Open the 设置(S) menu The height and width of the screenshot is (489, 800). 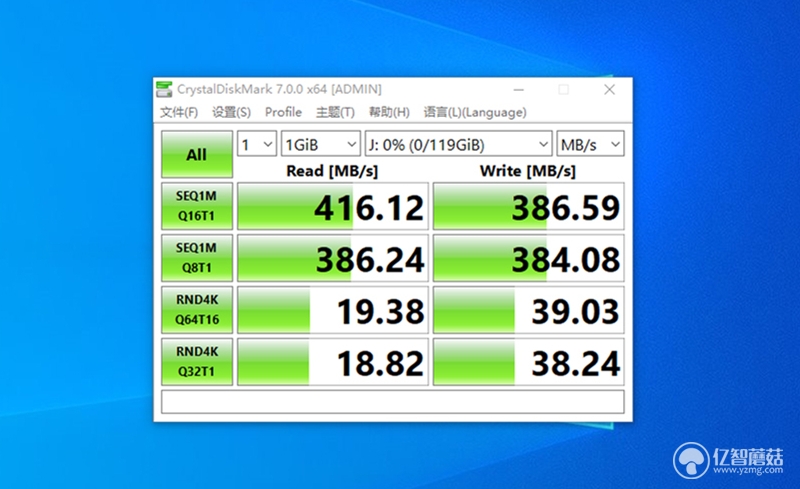coord(231,112)
